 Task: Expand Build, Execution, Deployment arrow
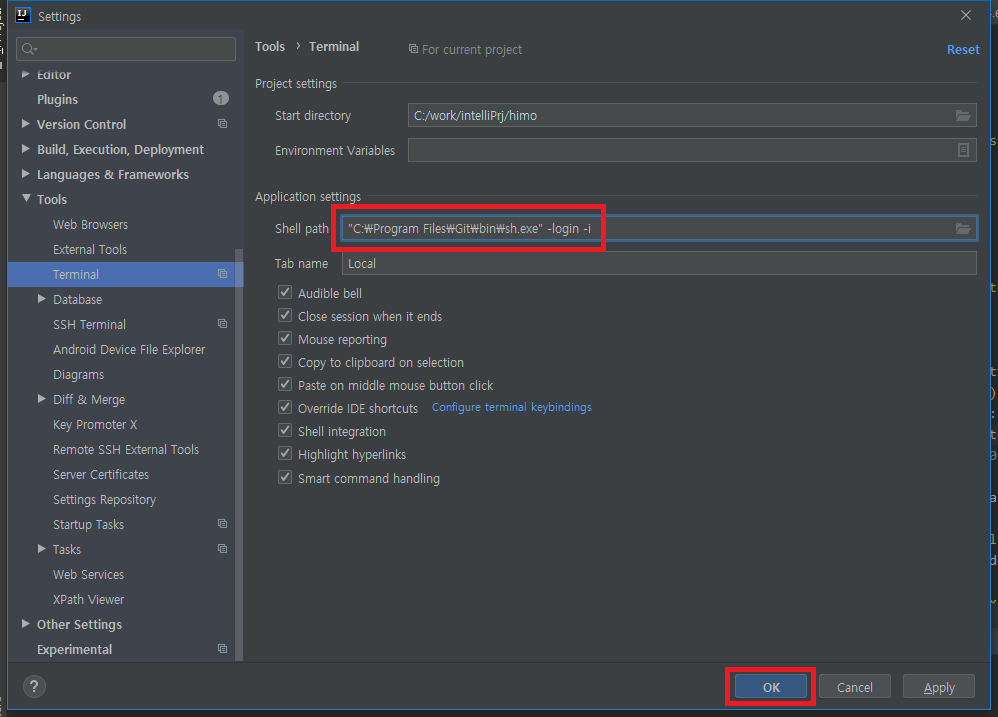click(x=25, y=149)
